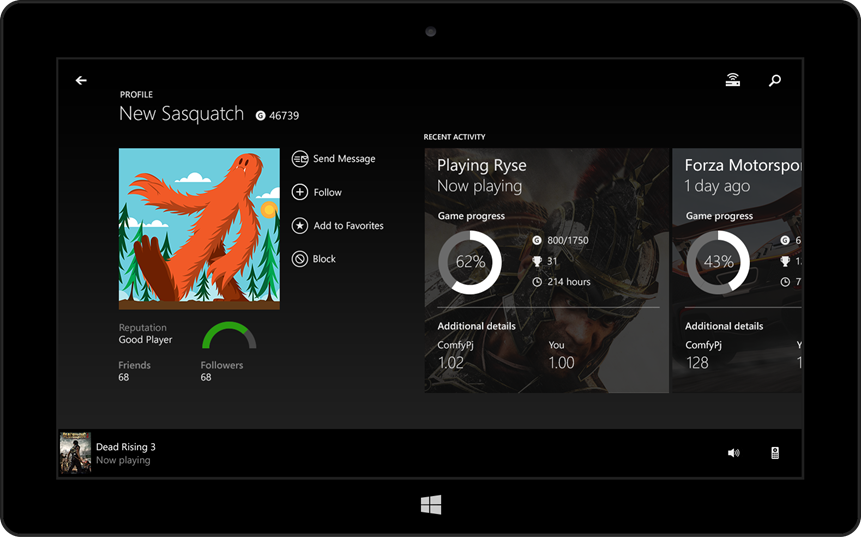Select the Follow label

(x=328, y=192)
